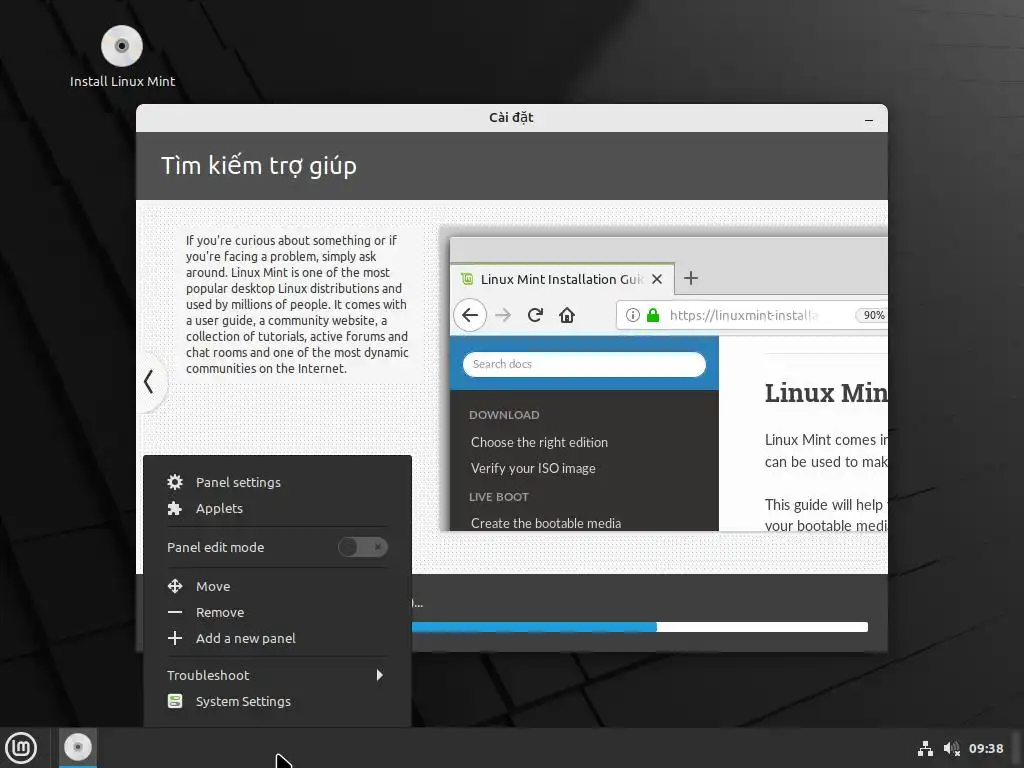Viewport: 1024px width, 768px height.
Task: Click the https://linuxmint-installa address field
Action: tap(744, 315)
